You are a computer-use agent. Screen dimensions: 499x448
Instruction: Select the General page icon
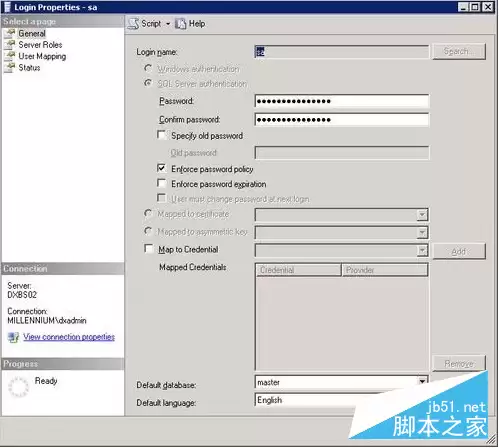tap(10, 33)
